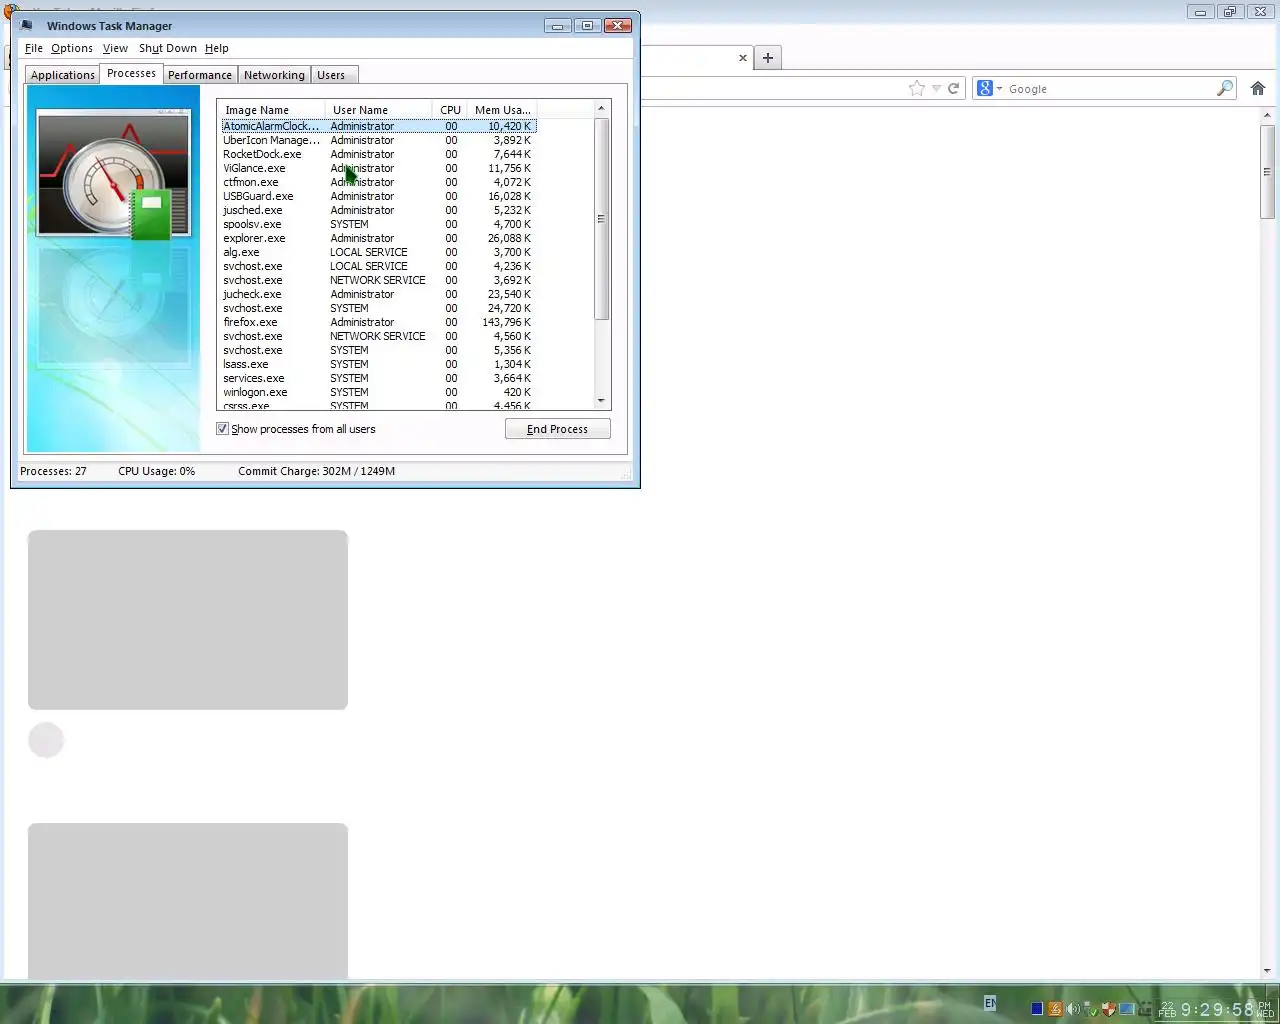Open the Help menu in Task Manager
Viewport: 1280px width, 1024px height.
tap(217, 48)
